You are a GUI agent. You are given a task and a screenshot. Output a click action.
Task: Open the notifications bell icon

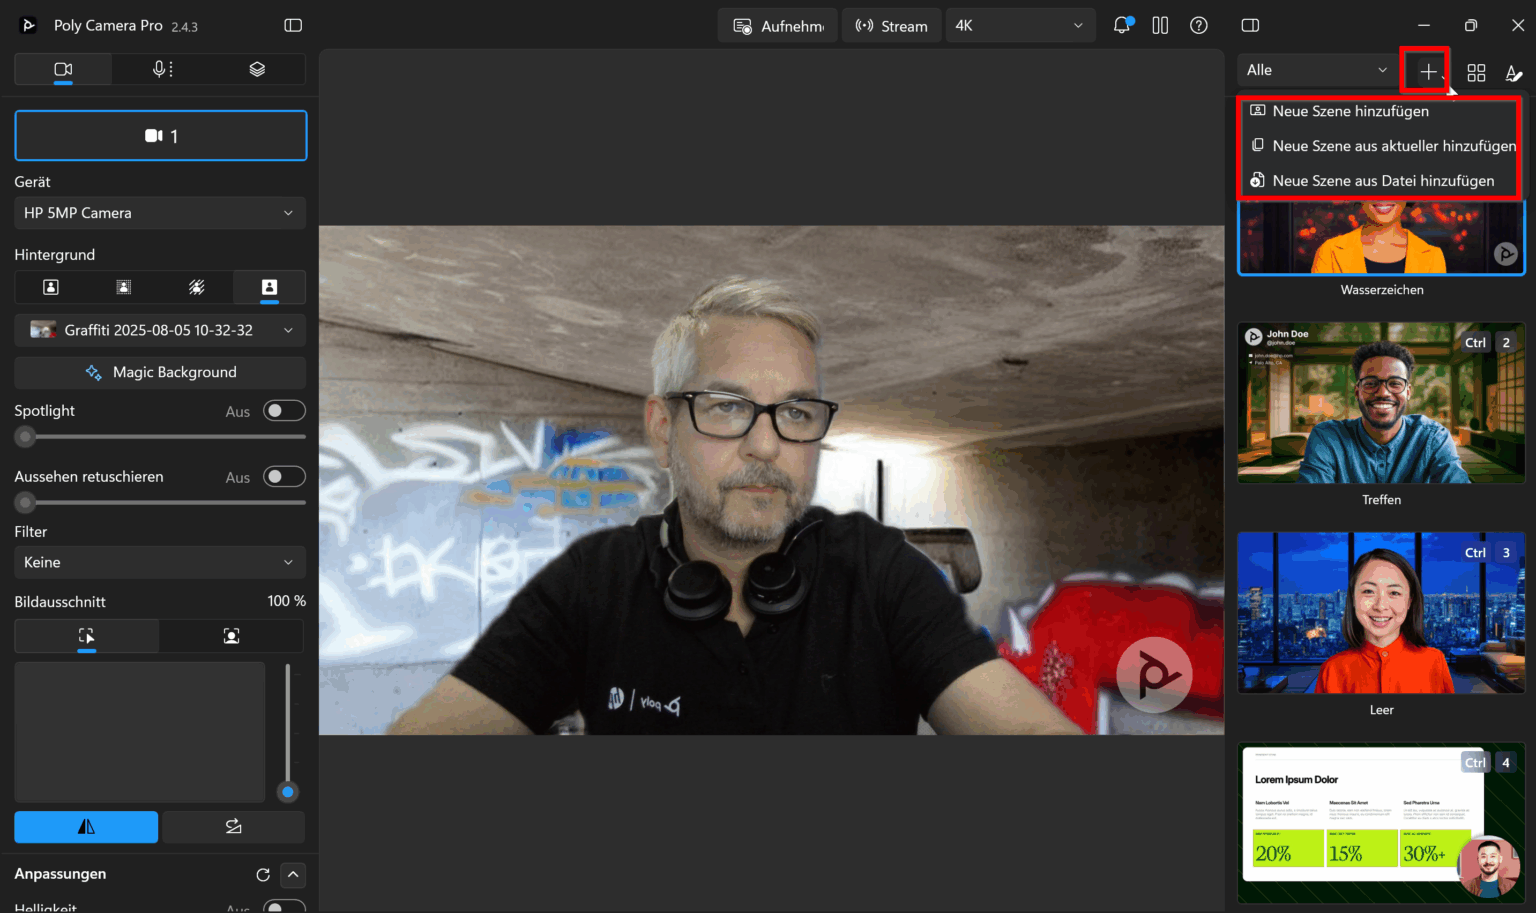point(1122,25)
